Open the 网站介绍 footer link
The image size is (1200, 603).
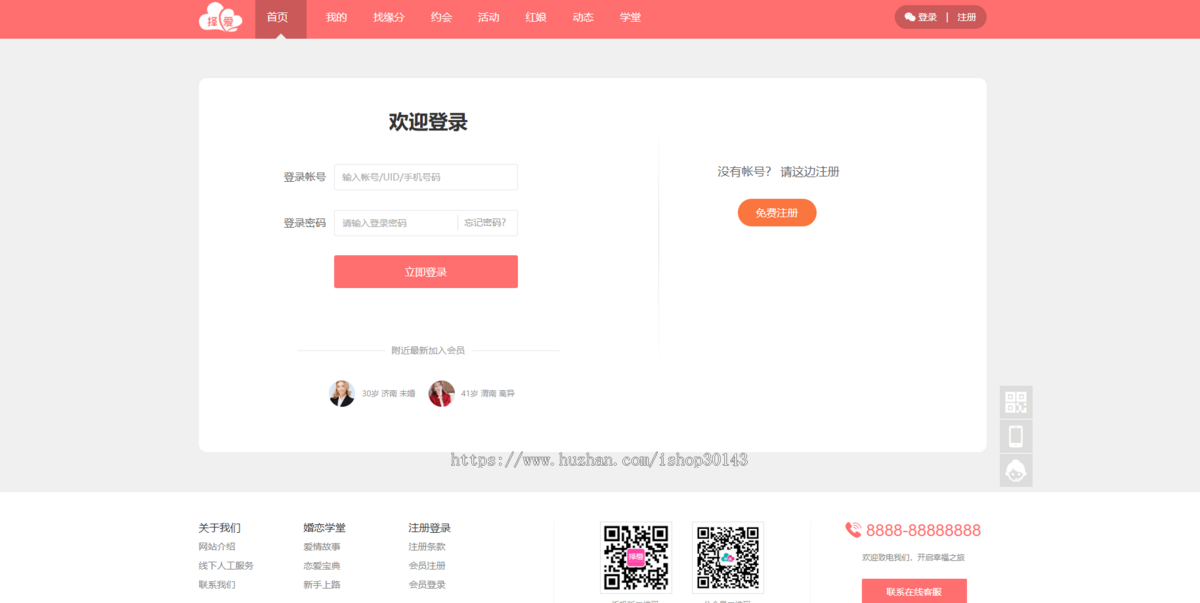point(216,545)
